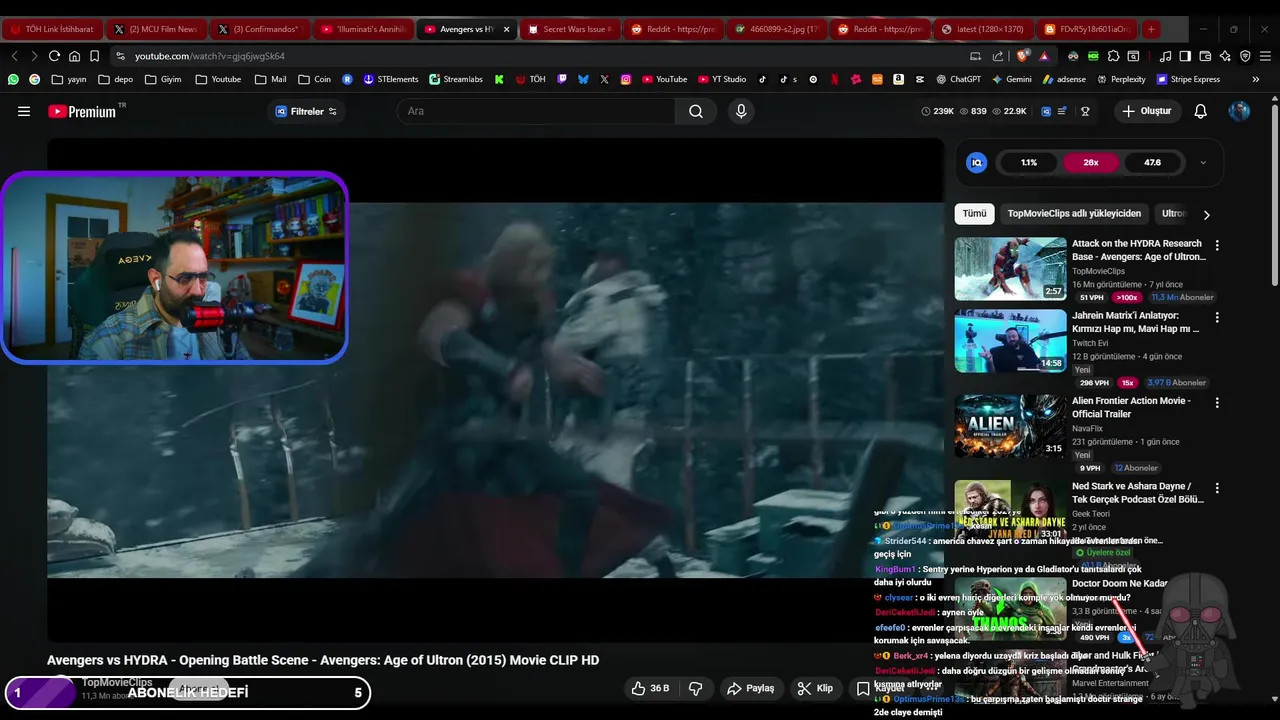
Task: Click into the Ara search field
Action: 537,111
